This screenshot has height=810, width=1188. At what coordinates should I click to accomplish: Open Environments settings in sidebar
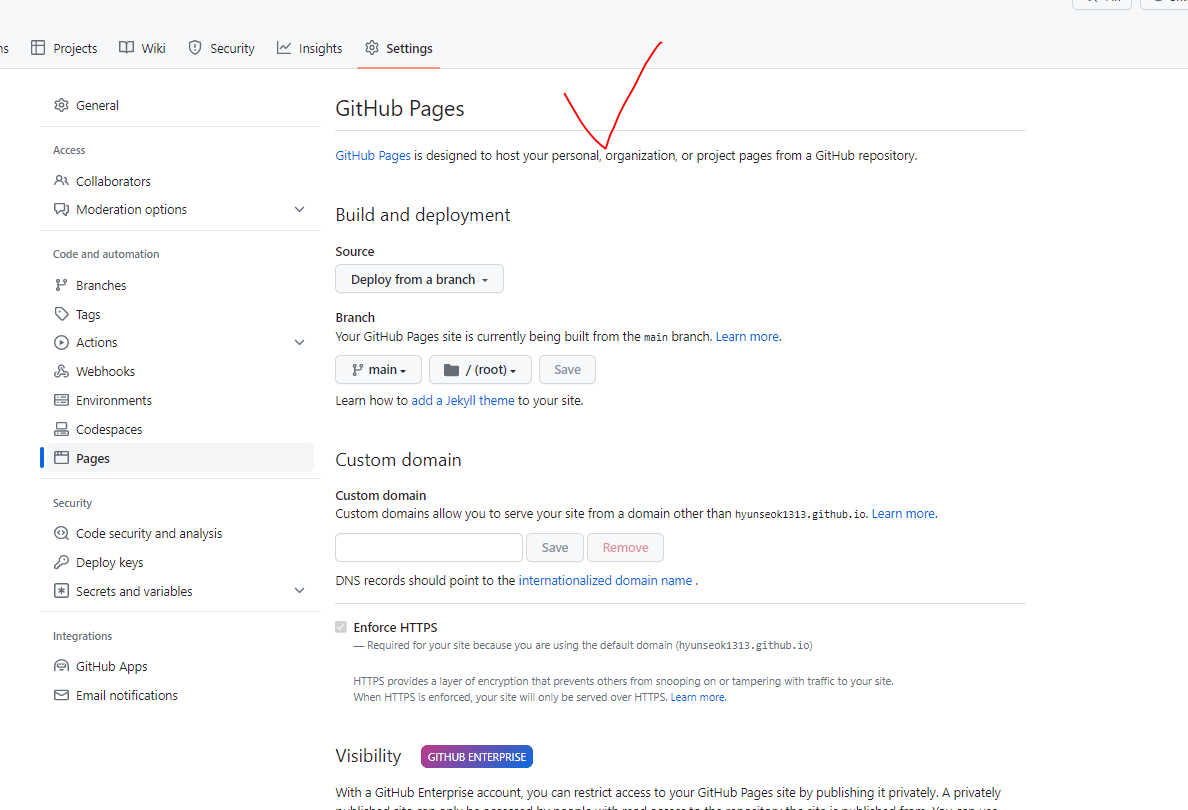pos(180,400)
